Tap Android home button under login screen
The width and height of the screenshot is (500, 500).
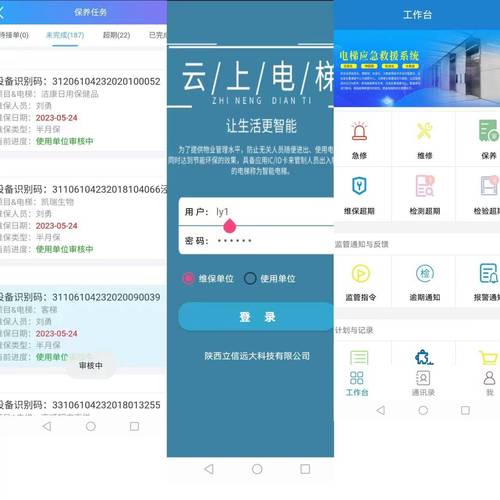(x=257, y=469)
